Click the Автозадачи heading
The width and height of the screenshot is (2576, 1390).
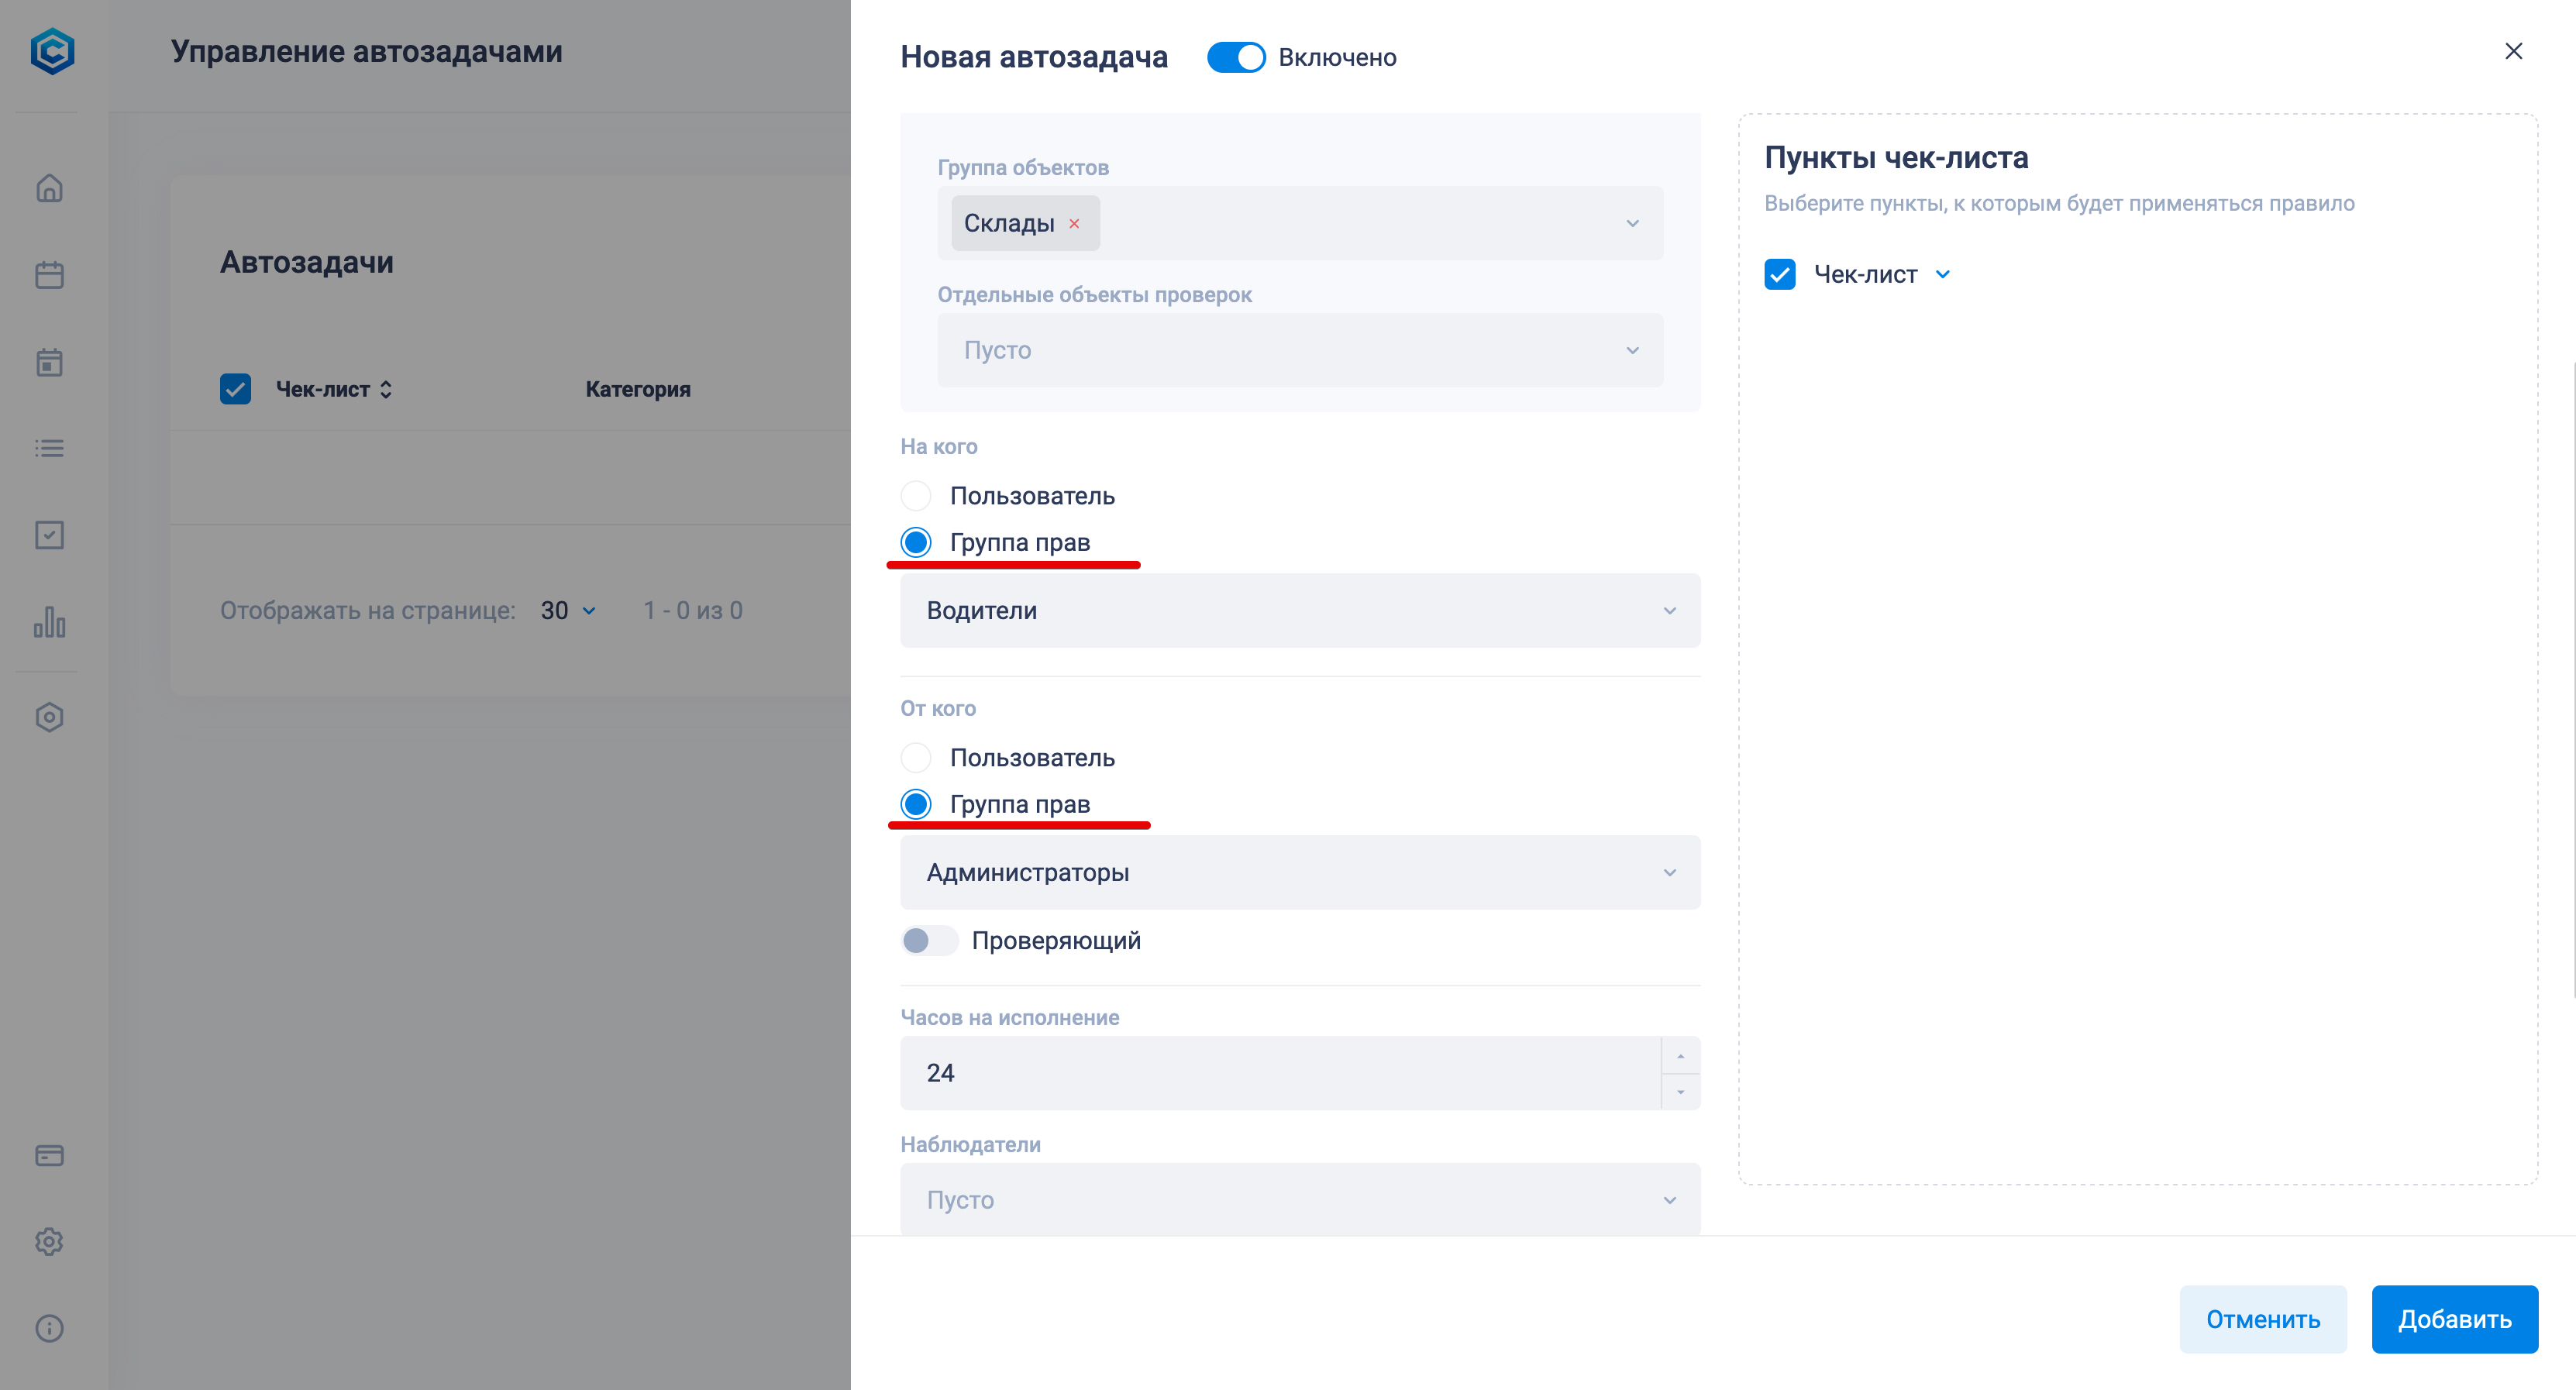pyautogui.click(x=307, y=262)
